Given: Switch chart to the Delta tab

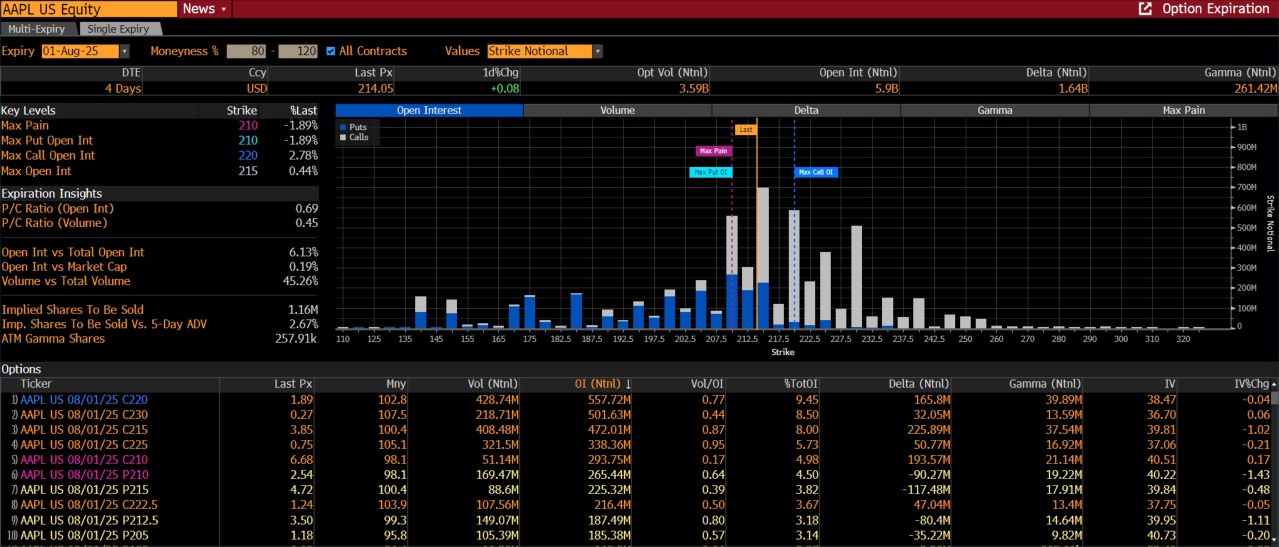Looking at the screenshot, I should (806, 110).
